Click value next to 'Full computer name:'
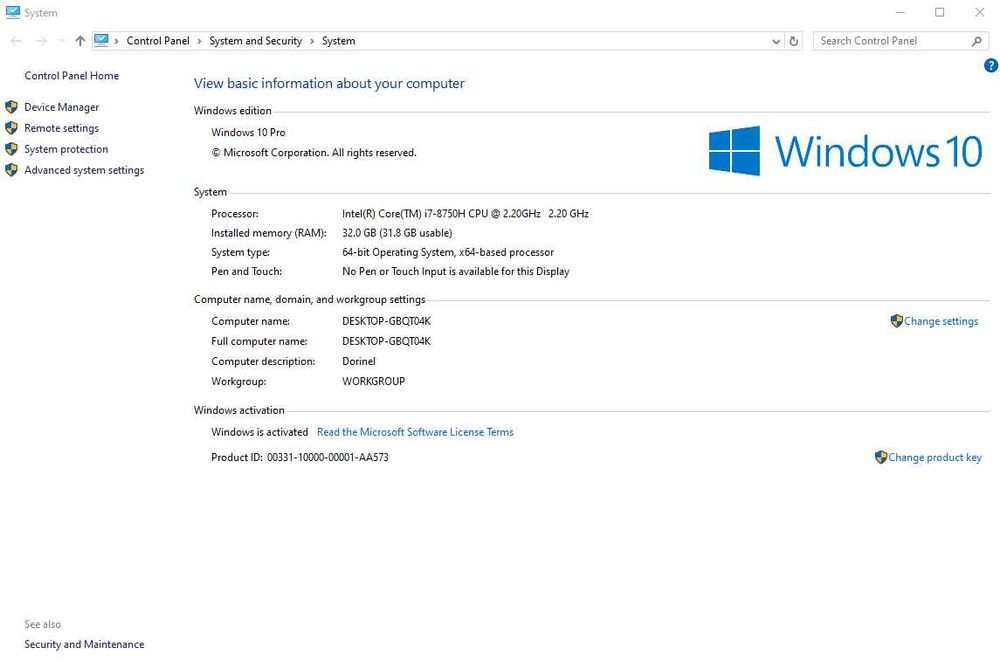 coord(386,341)
